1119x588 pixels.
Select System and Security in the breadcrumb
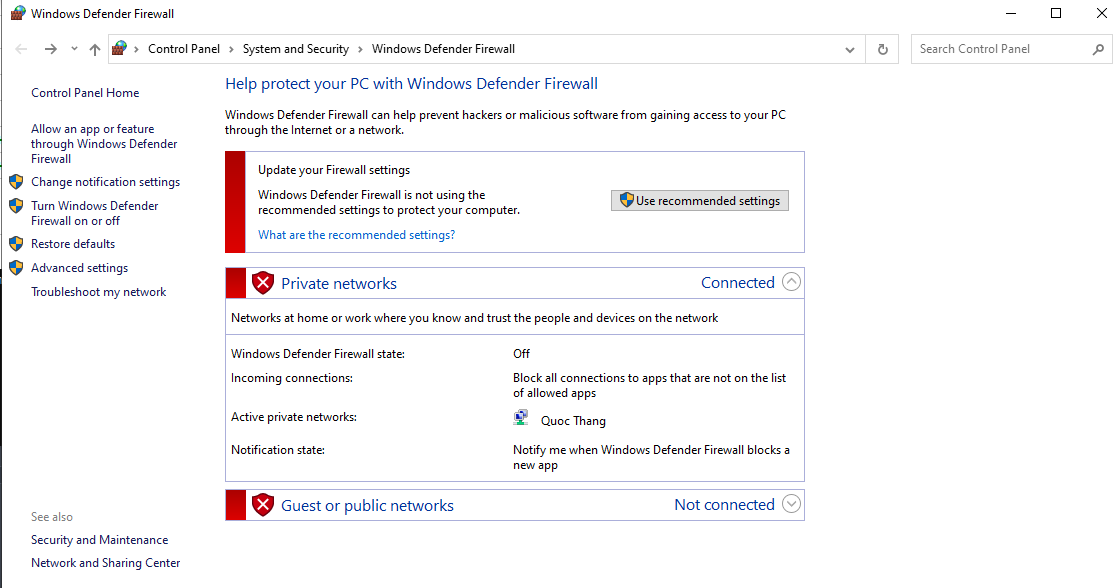coord(296,49)
